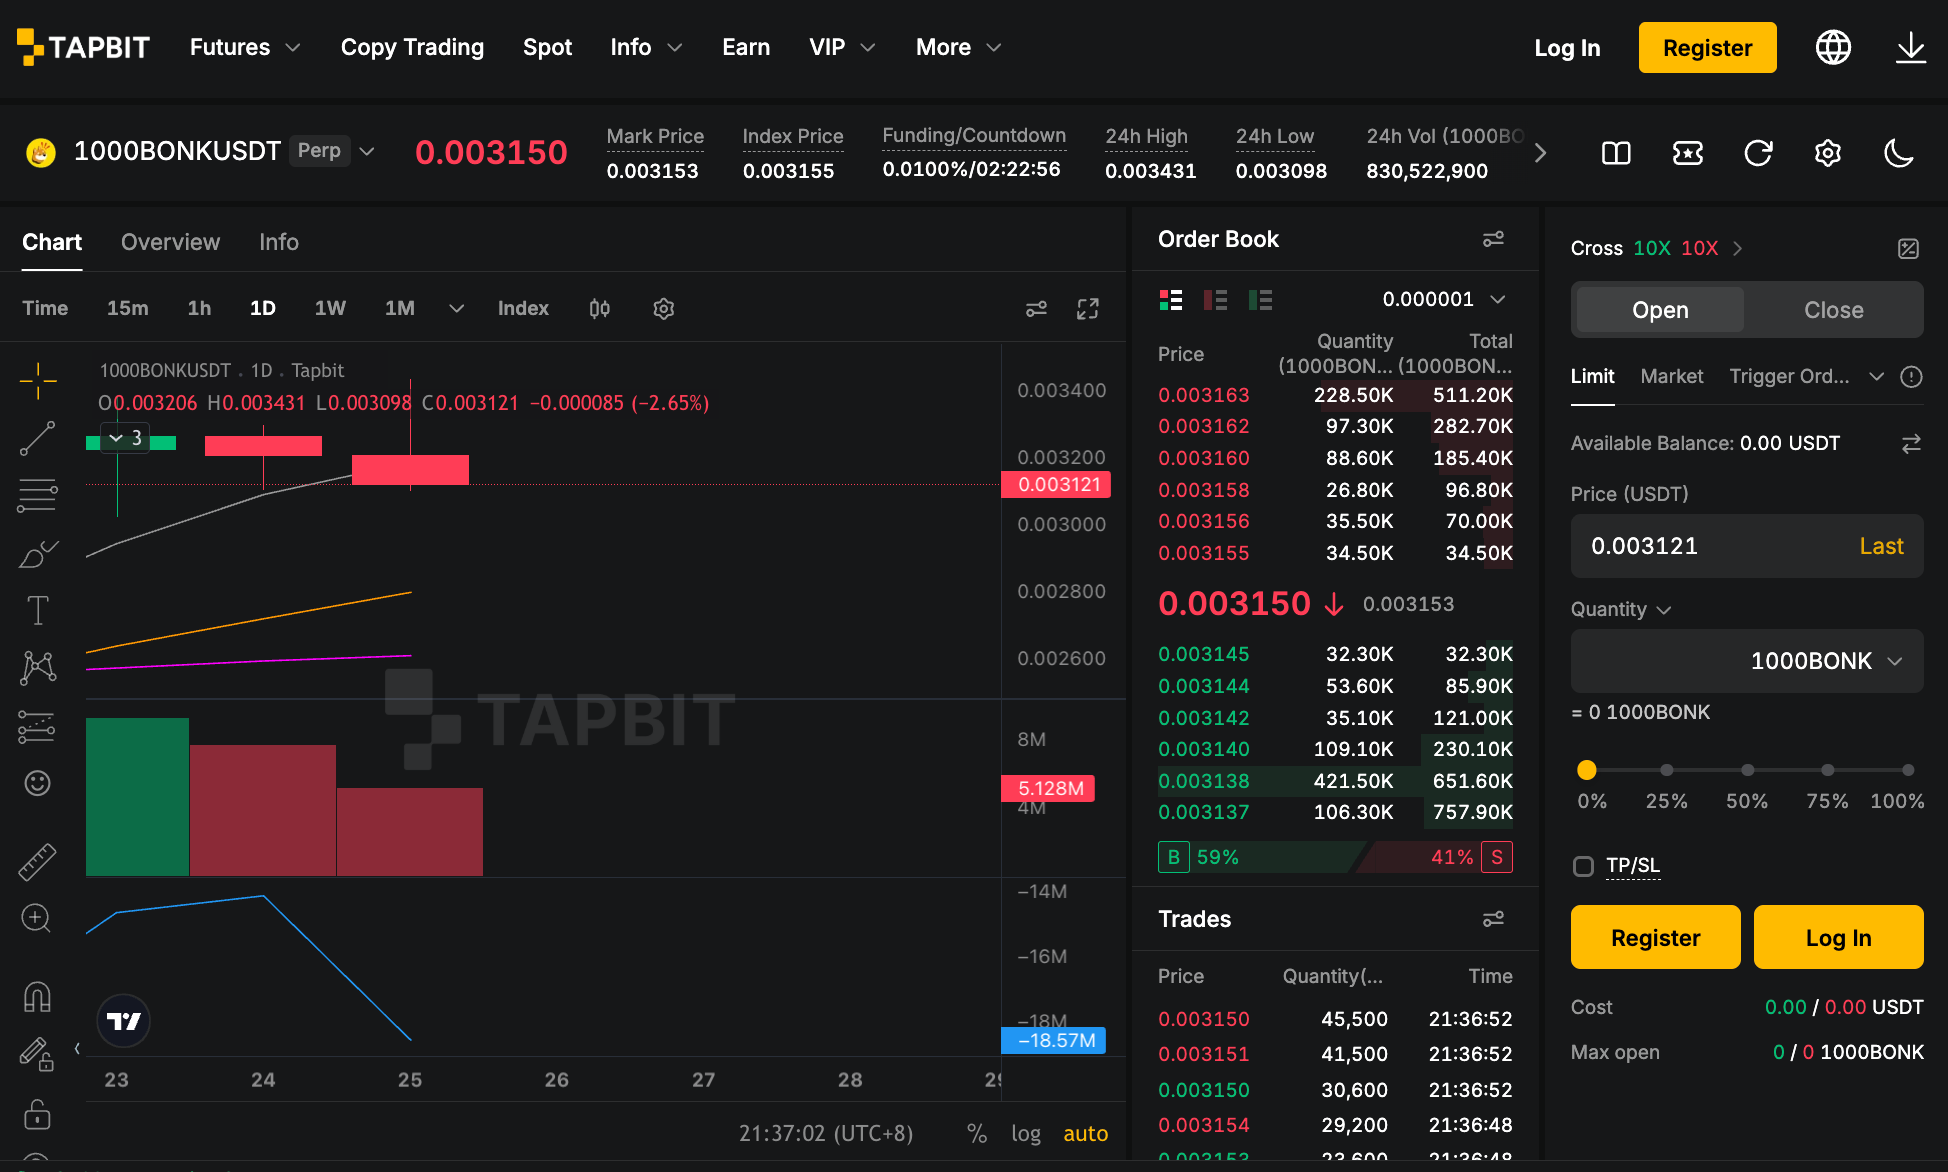Image resolution: width=1948 pixels, height=1172 pixels.
Task: Open the Earn page
Action: 746,47
